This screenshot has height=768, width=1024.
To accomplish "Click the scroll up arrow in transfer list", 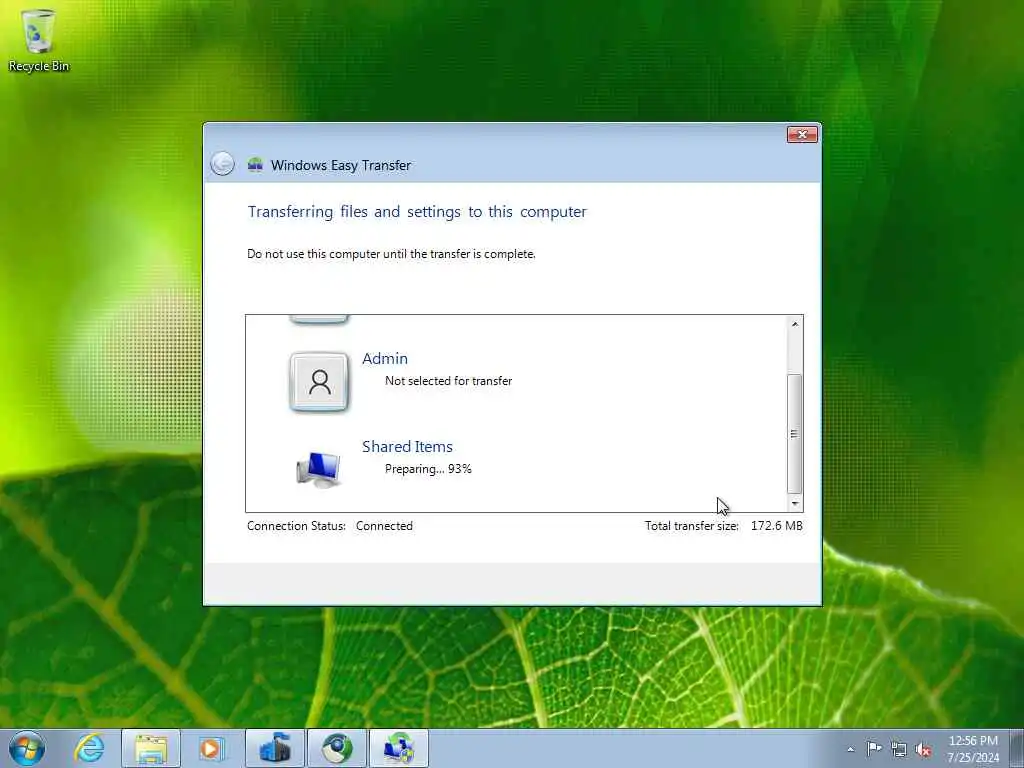I will [x=795, y=324].
